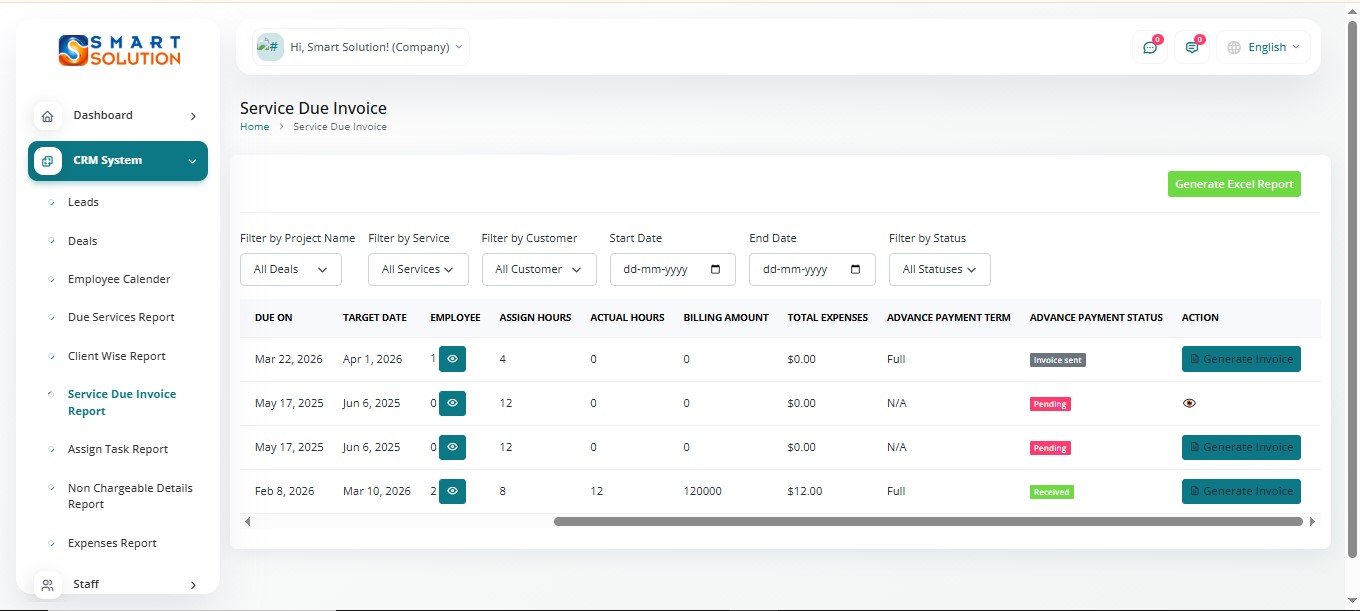The width and height of the screenshot is (1360, 611).
Task: Click the table's right scroll arrow
Action: (1312, 521)
